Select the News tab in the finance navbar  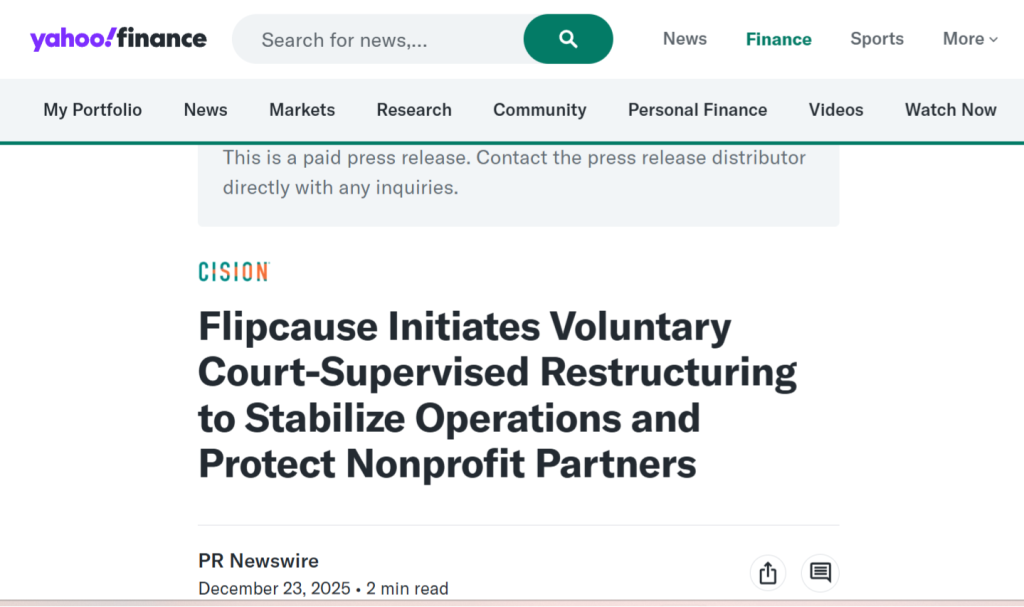206,110
